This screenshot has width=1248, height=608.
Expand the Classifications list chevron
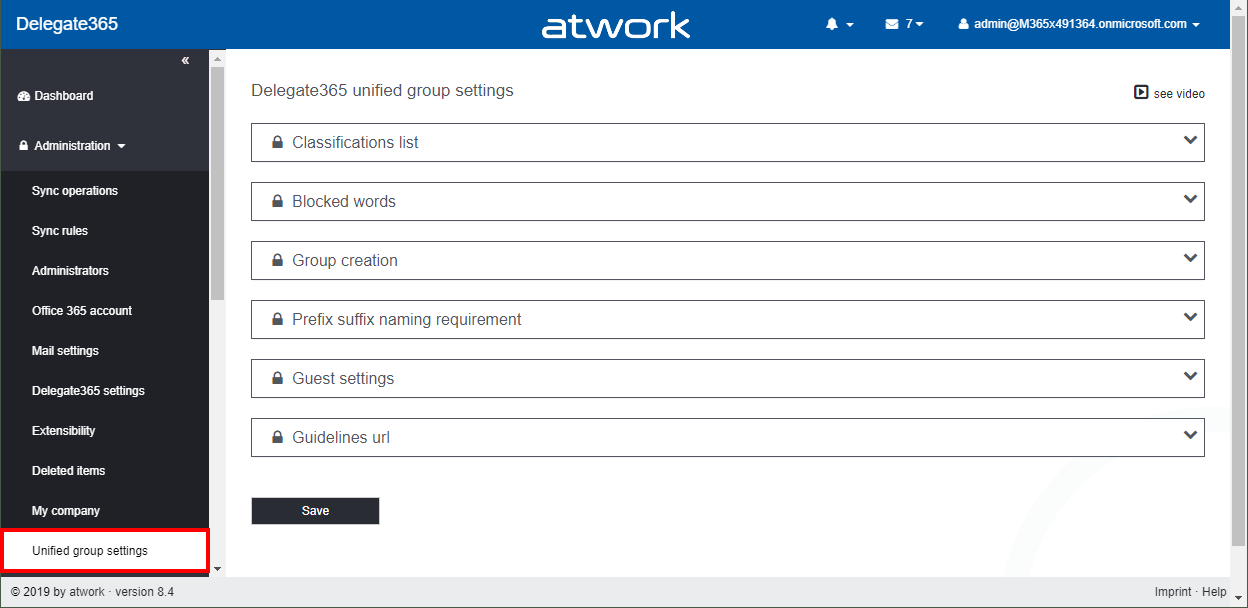(1190, 140)
